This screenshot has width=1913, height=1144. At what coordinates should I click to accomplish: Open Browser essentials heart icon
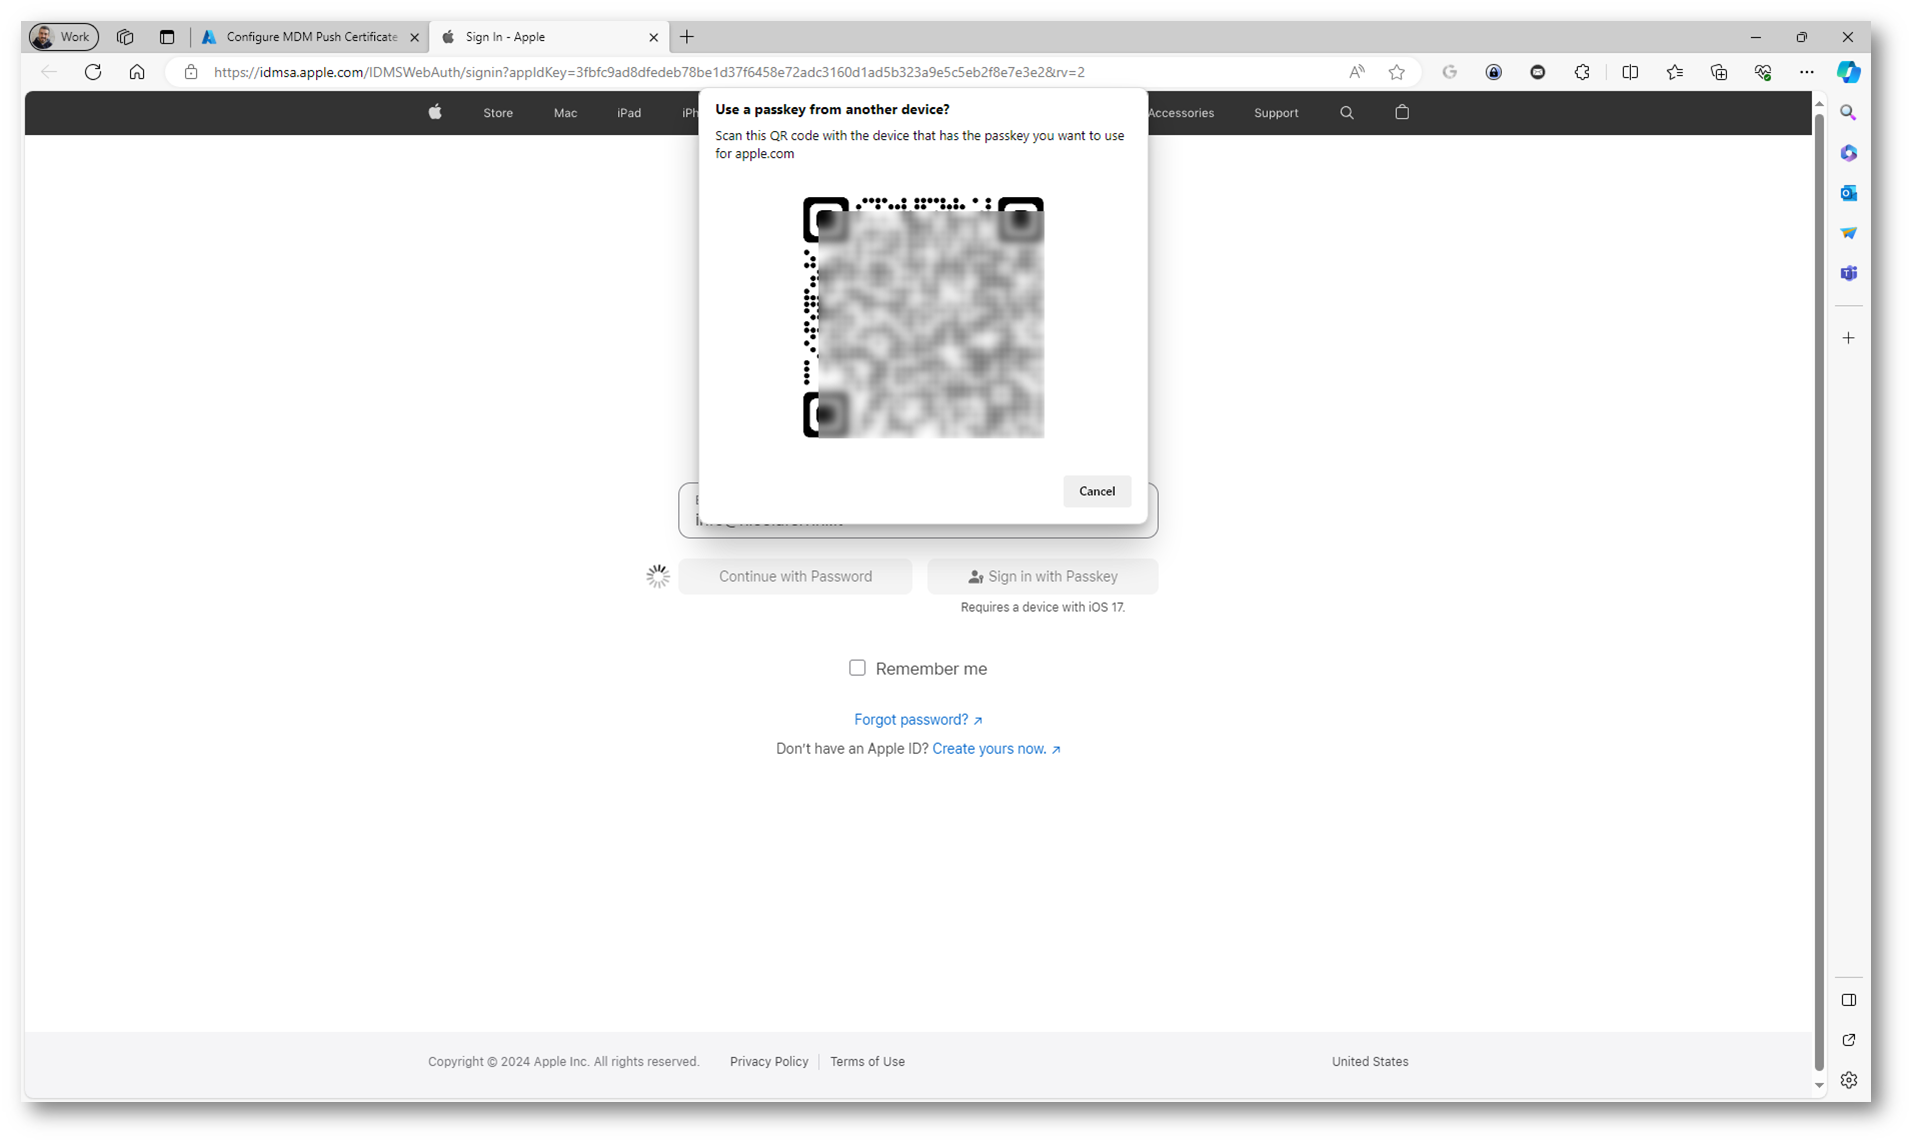click(1763, 72)
